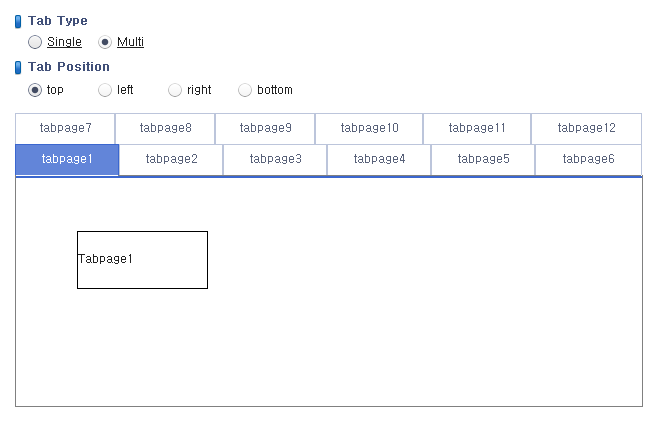Switch to the tabpage1 tab

(x=67, y=159)
